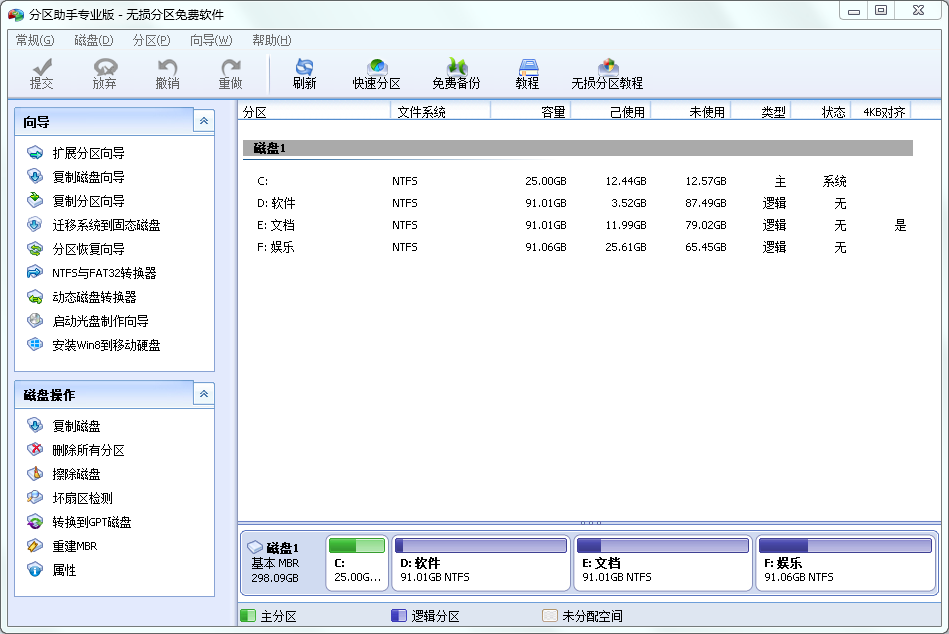Open the 磁盘(D) menu
Screen dimensions: 949x634
coord(93,40)
